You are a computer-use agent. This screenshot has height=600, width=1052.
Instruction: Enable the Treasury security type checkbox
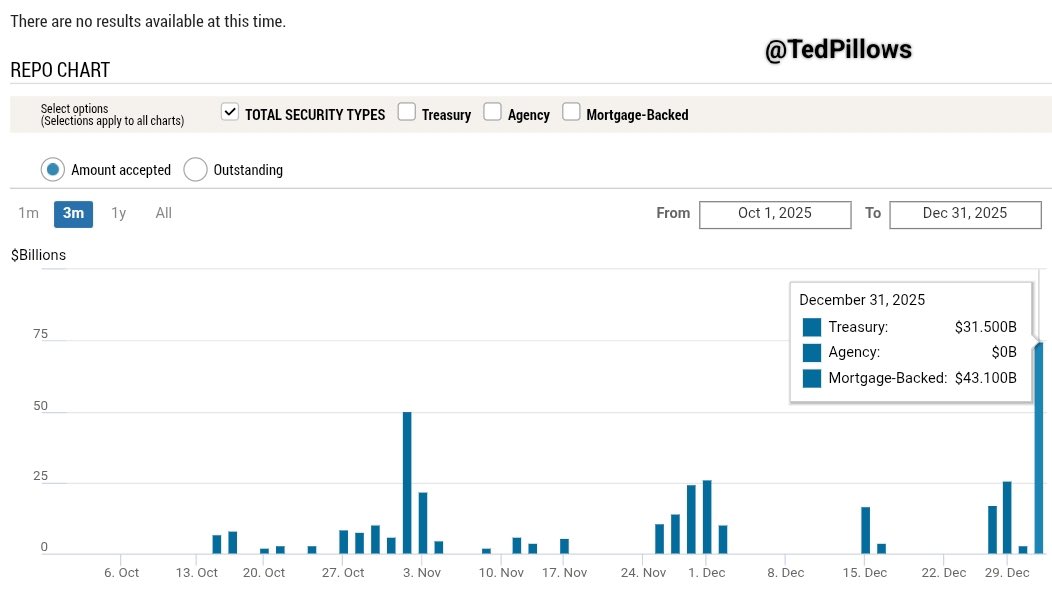(406, 112)
